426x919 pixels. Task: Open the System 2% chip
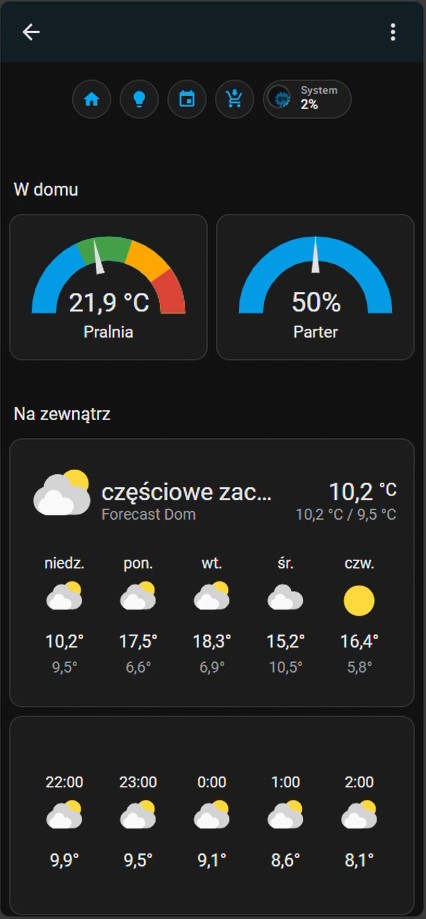tap(307, 99)
